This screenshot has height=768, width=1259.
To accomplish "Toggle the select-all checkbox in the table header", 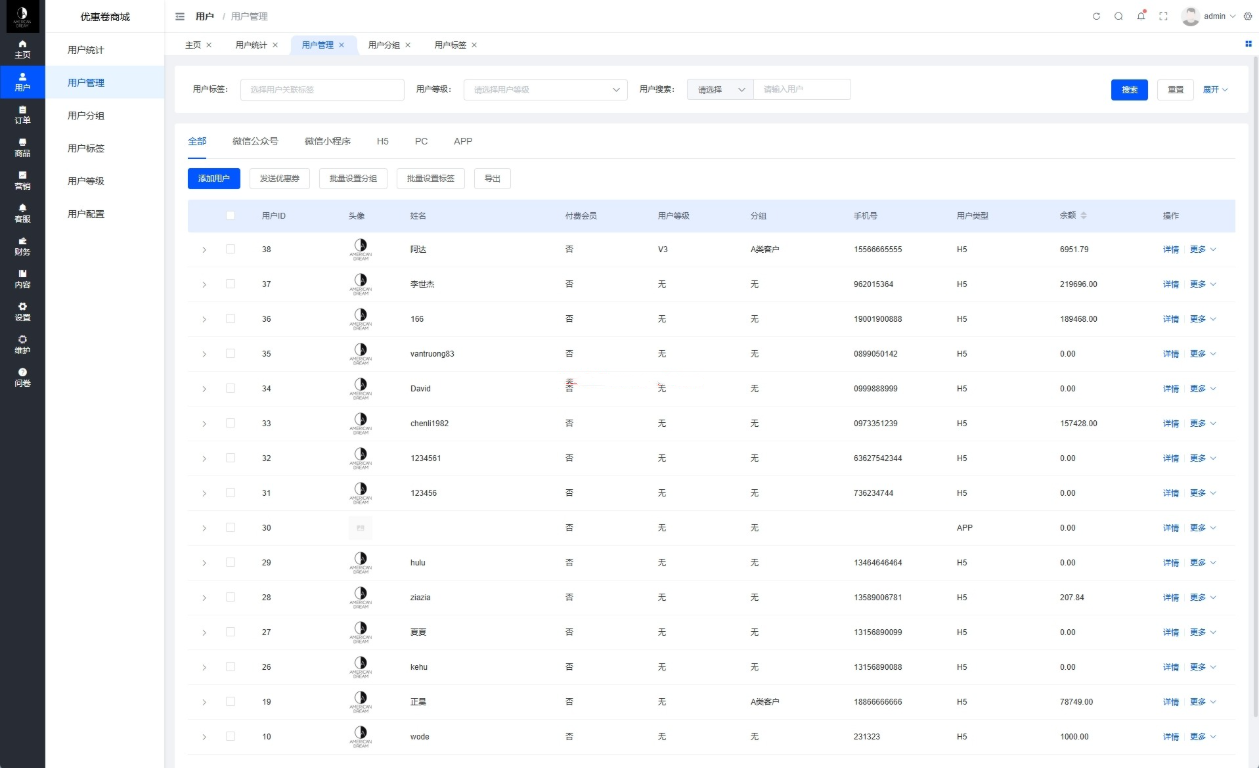I will 231,215.
